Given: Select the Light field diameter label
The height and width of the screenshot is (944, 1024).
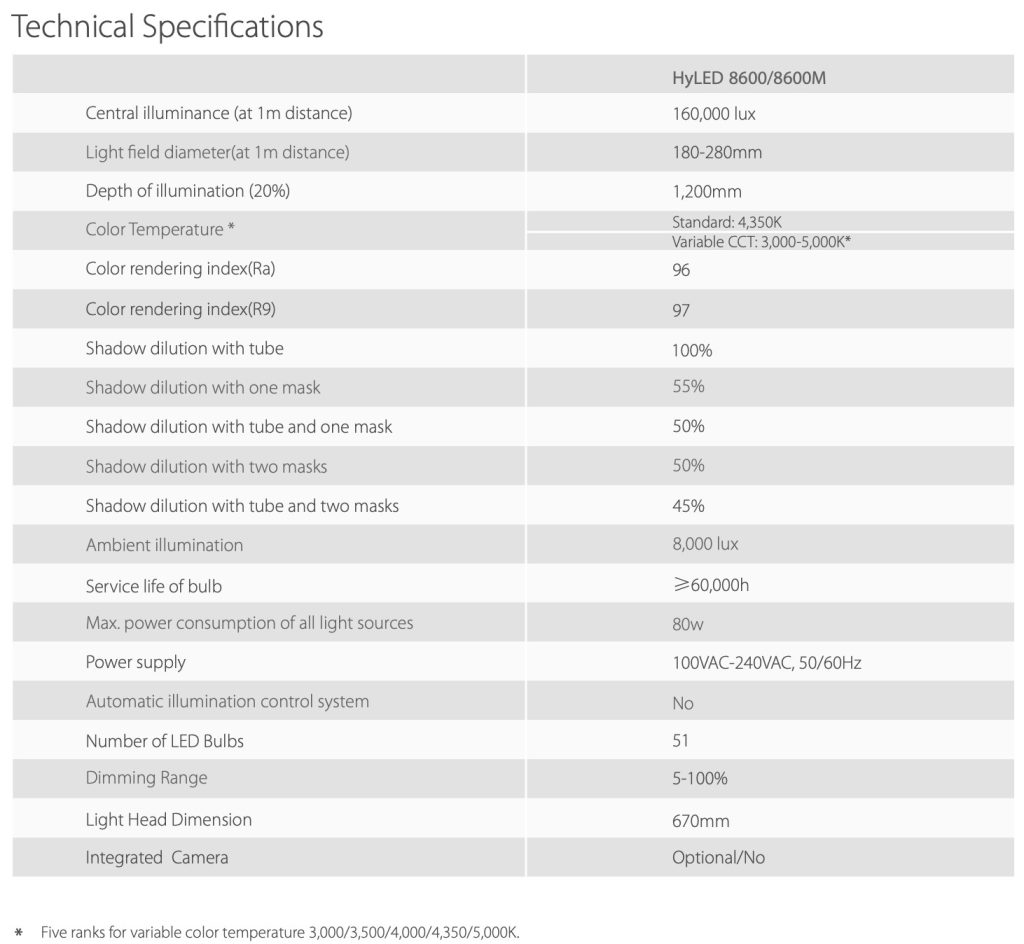Looking at the screenshot, I should coord(217,152).
